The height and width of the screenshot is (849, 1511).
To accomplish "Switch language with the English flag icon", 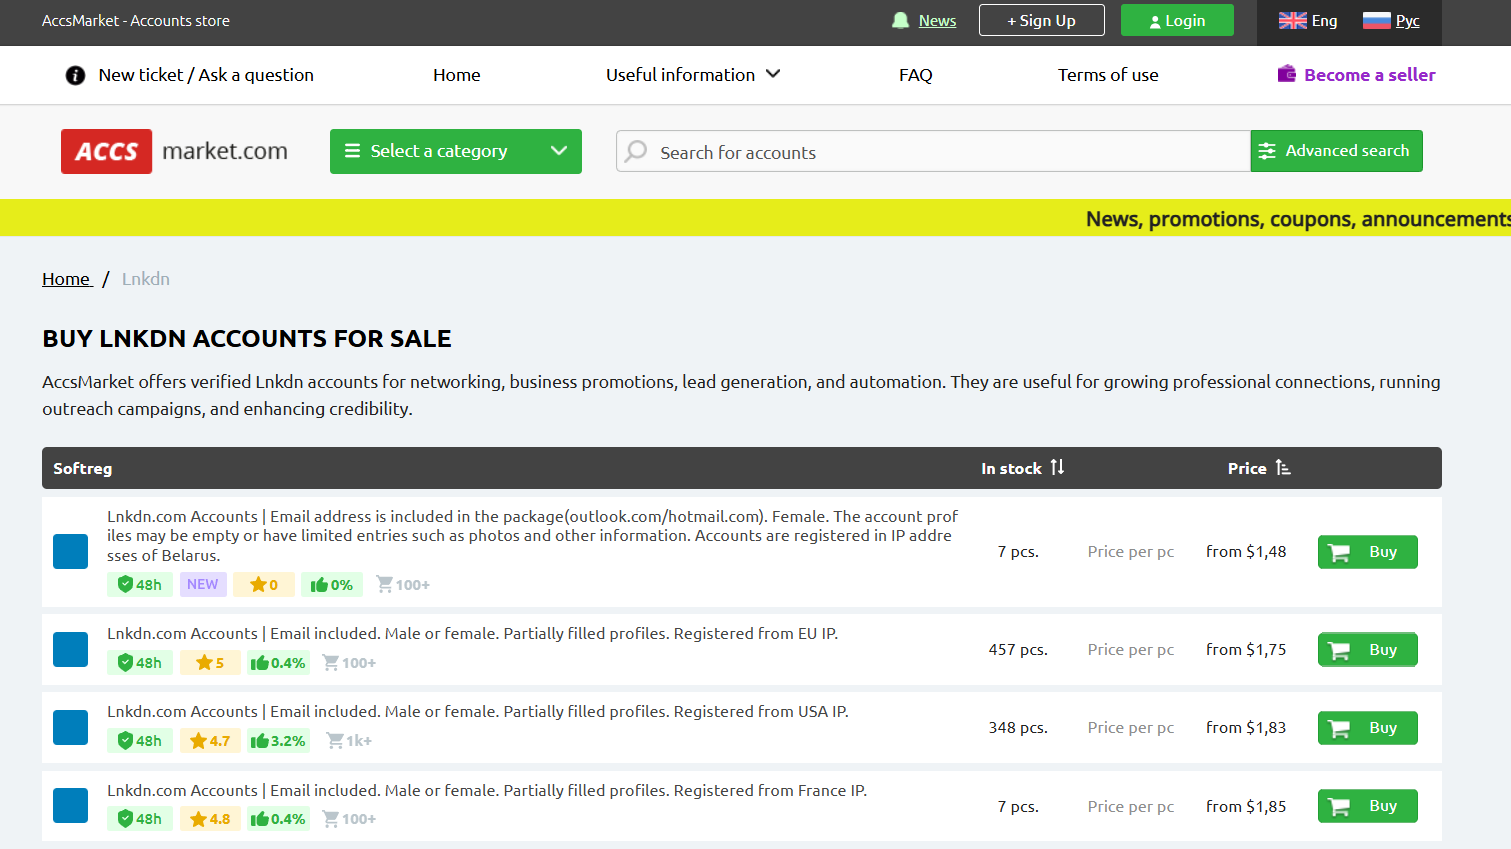I will click(1292, 20).
